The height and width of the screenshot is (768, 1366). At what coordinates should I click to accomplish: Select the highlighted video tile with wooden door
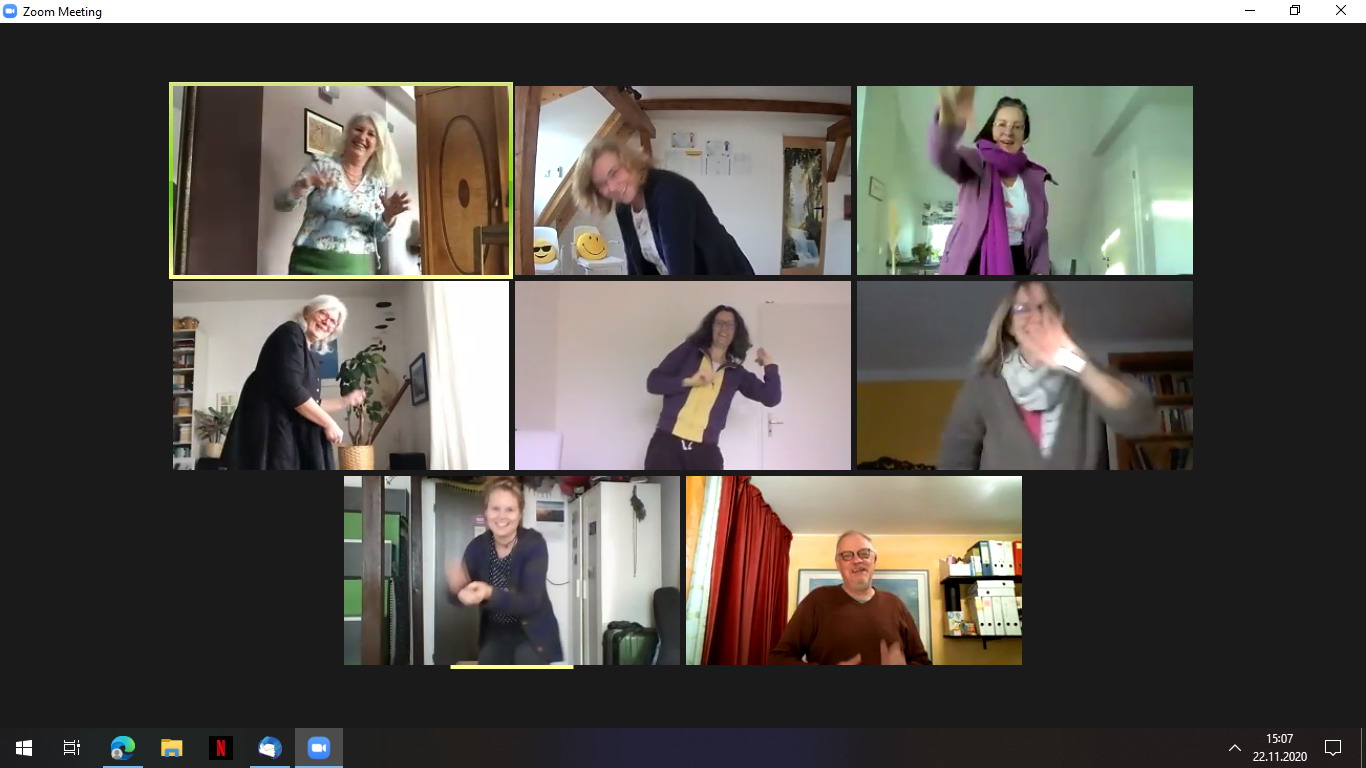tap(341, 180)
